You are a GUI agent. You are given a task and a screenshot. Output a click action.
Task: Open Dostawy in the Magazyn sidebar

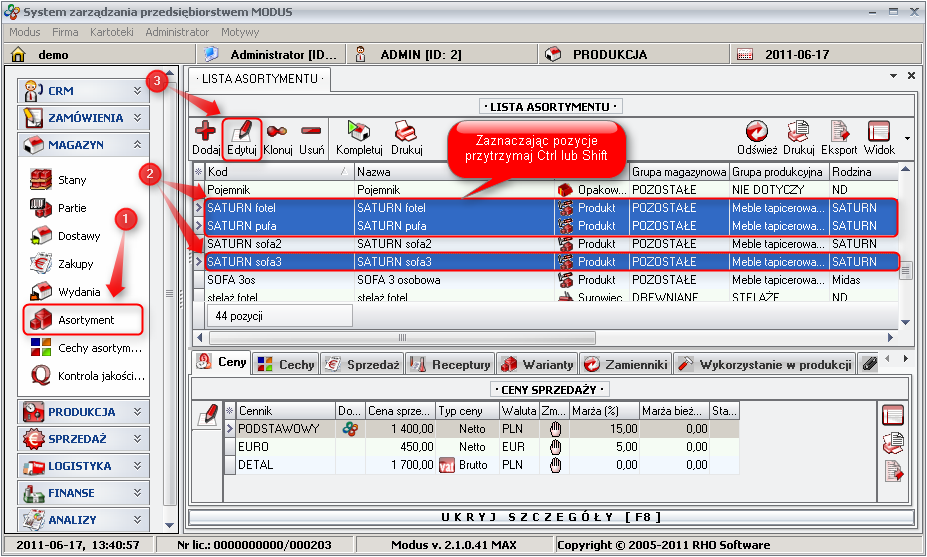pyautogui.click(x=78, y=236)
